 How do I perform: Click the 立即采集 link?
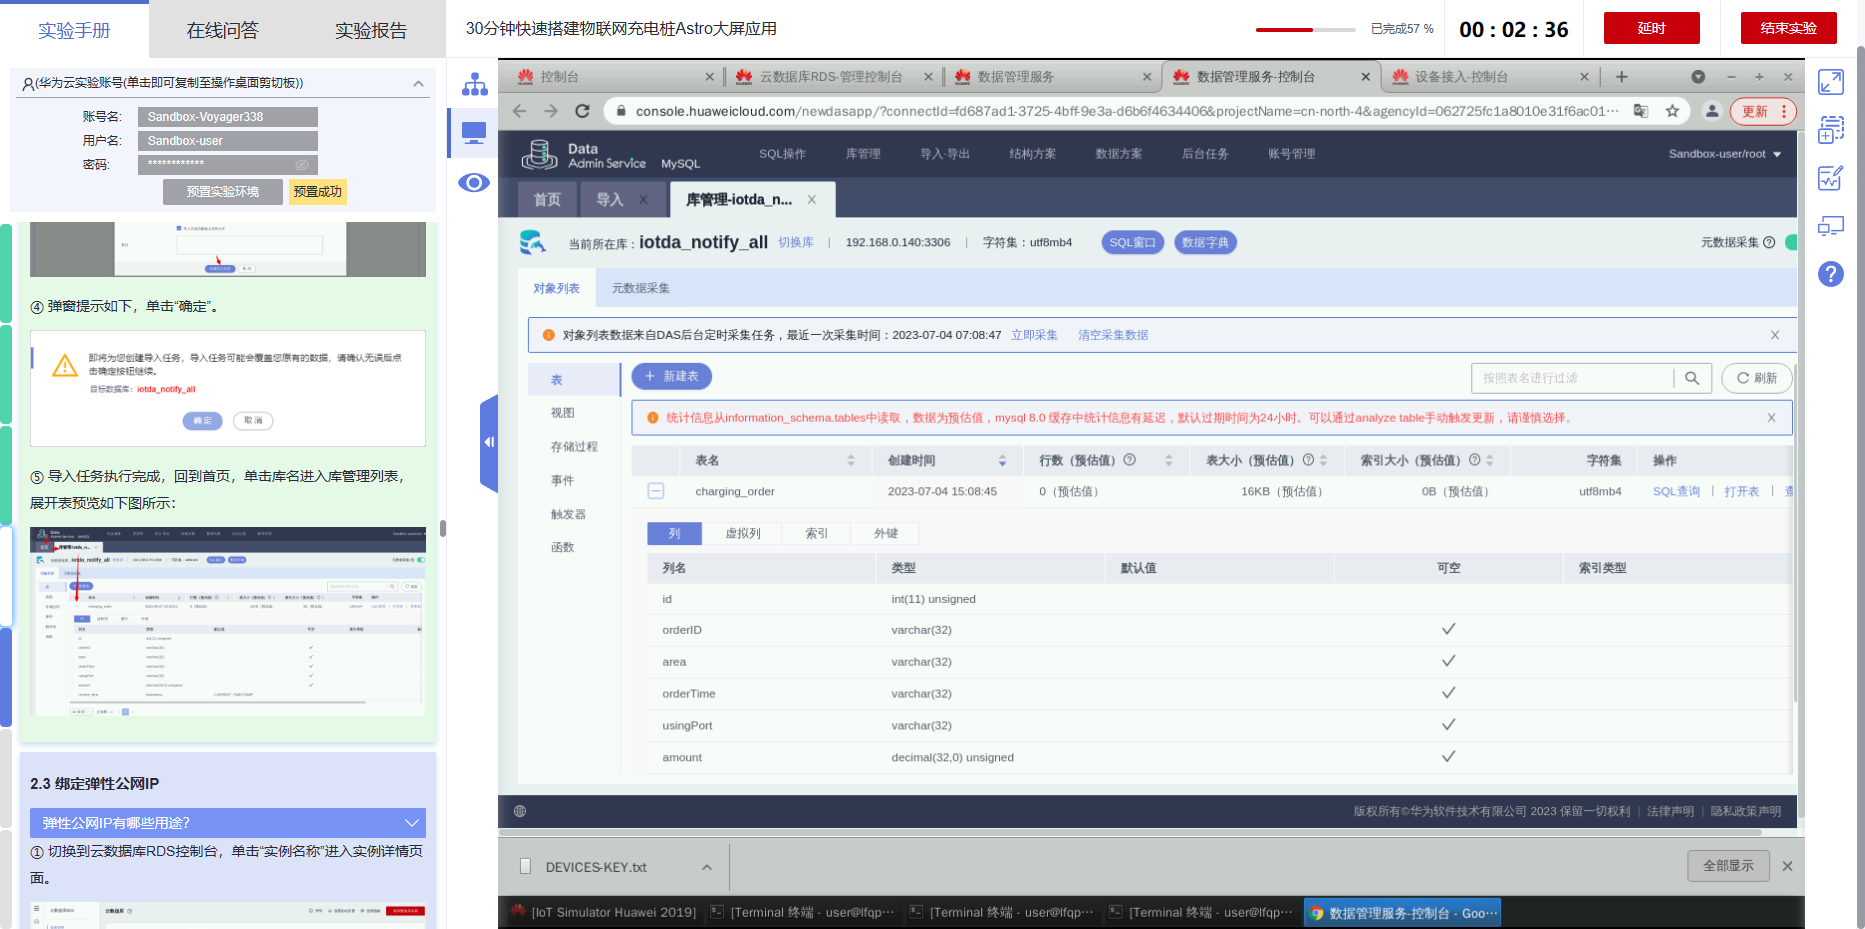(1034, 335)
